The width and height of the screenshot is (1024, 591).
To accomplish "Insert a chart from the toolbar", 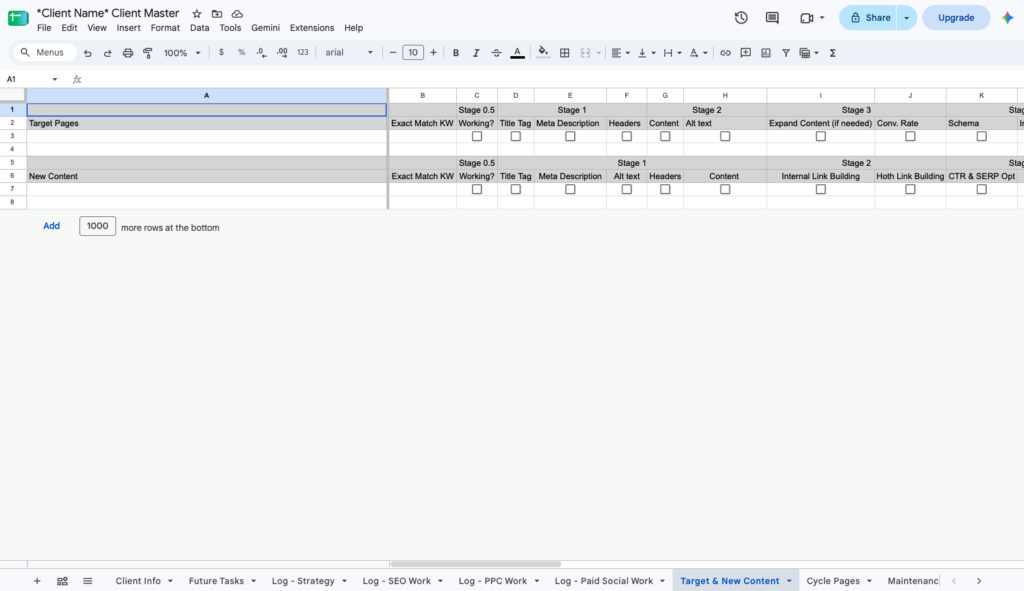I will [x=766, y=53].
